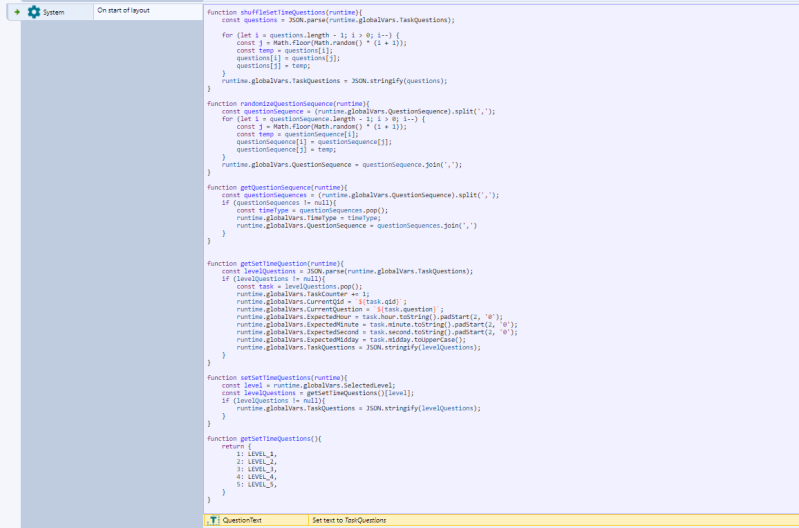Click the 'if (questionSequences != null){' line
Screen dimensions: 799x528
point(279,203)
